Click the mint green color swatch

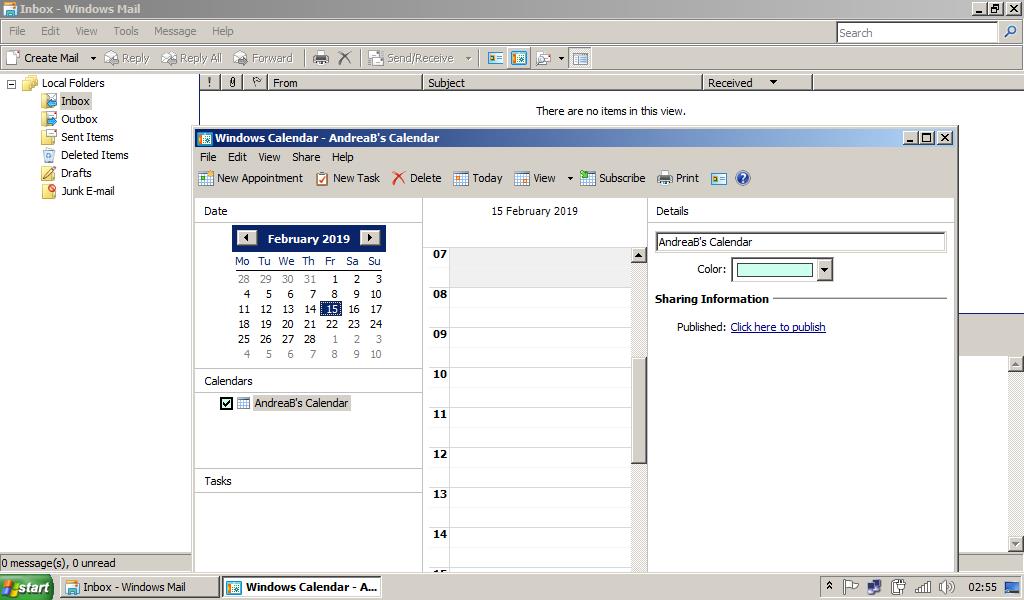tap(775, 270)
